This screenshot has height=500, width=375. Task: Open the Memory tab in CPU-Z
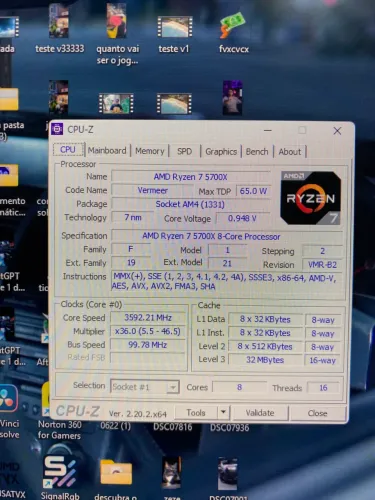(150, 151)
